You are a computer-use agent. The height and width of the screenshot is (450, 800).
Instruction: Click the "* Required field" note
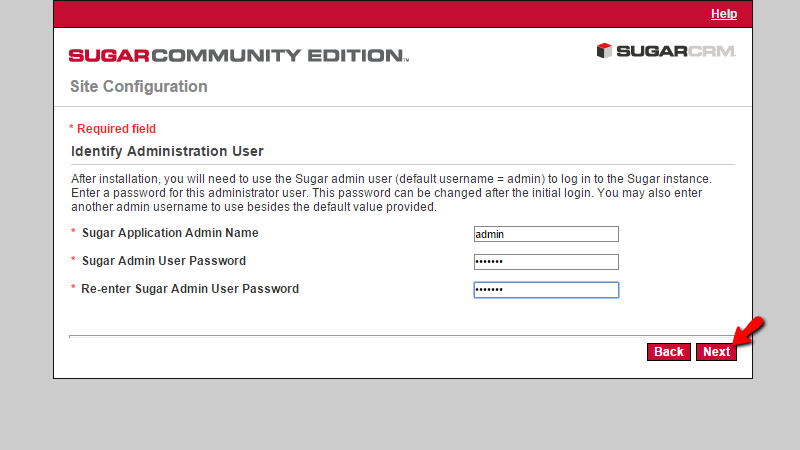tap(112, 129)
